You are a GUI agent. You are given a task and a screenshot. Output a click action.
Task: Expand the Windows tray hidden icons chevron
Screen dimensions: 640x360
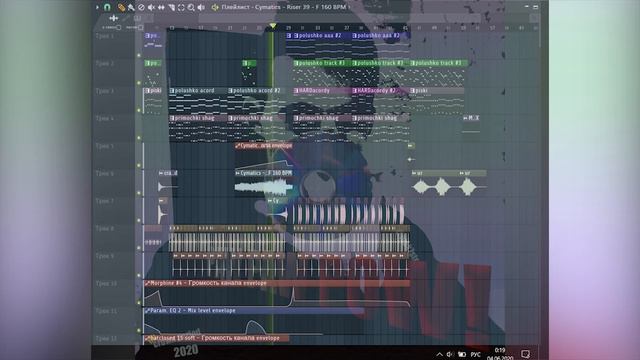point(439,354)
